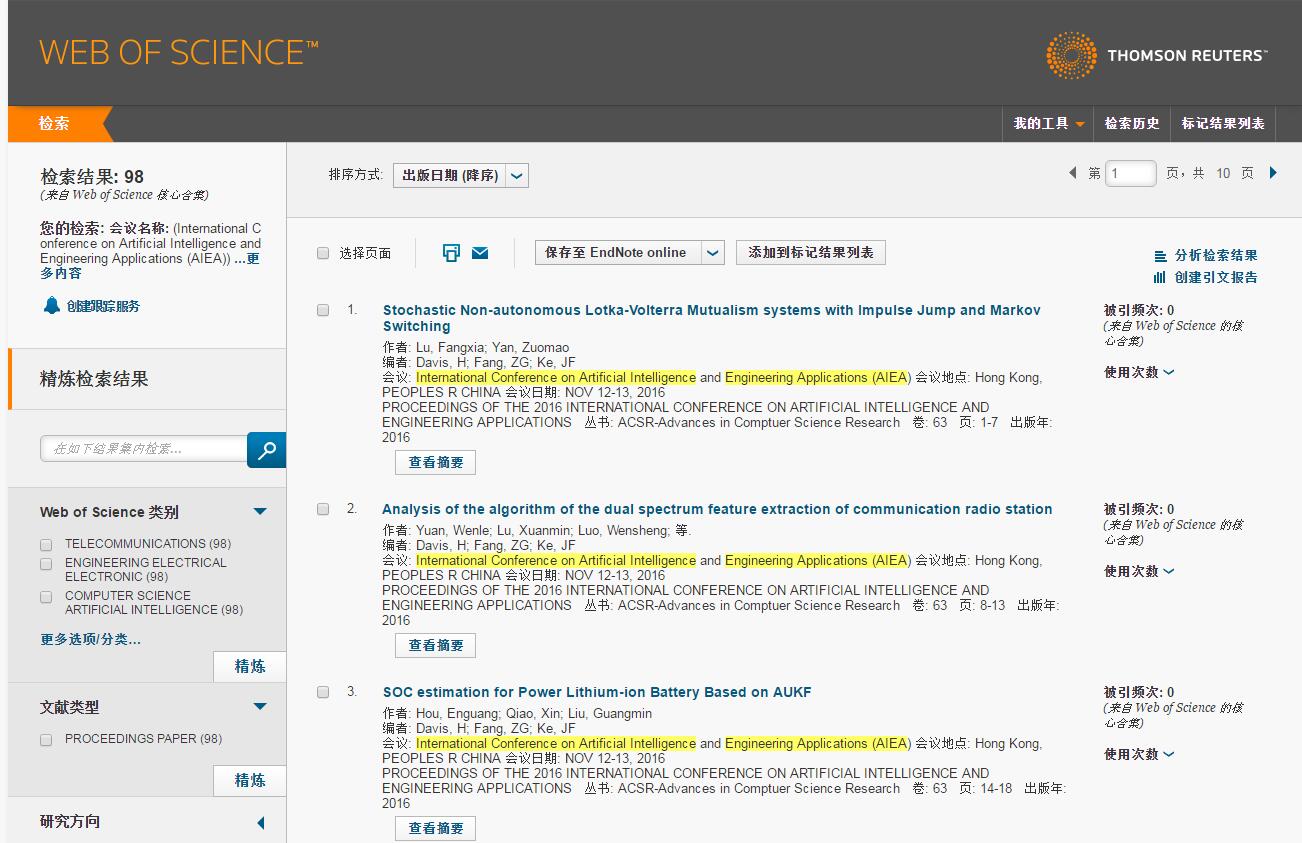1302x843 pixels.
Task: Click the 分析检索结果 link
Action: [1216, 256]
